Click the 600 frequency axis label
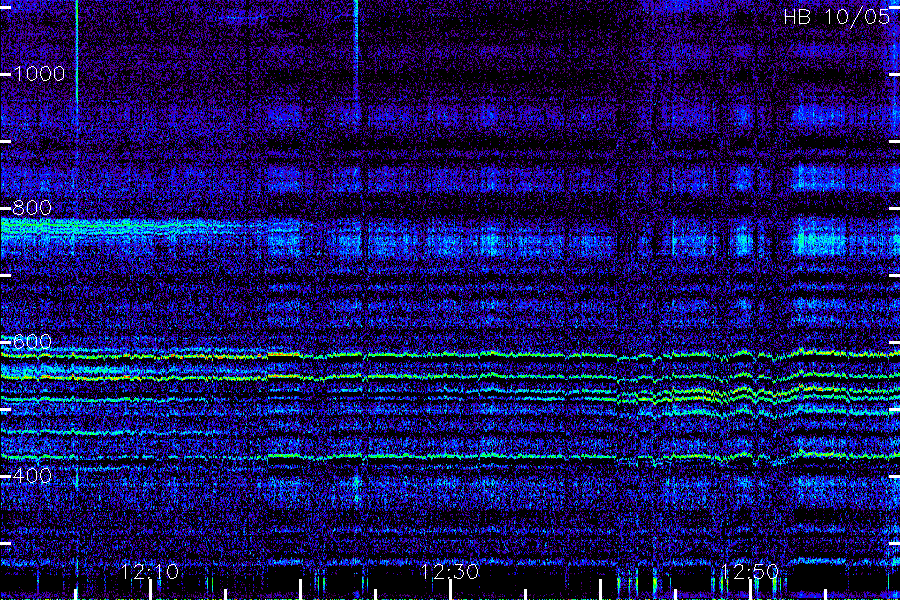 click(x=32, y=342)
